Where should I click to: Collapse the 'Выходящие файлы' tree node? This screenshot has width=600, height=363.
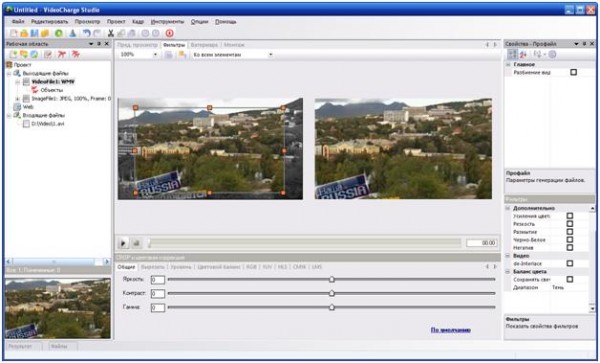click(9, 73)
